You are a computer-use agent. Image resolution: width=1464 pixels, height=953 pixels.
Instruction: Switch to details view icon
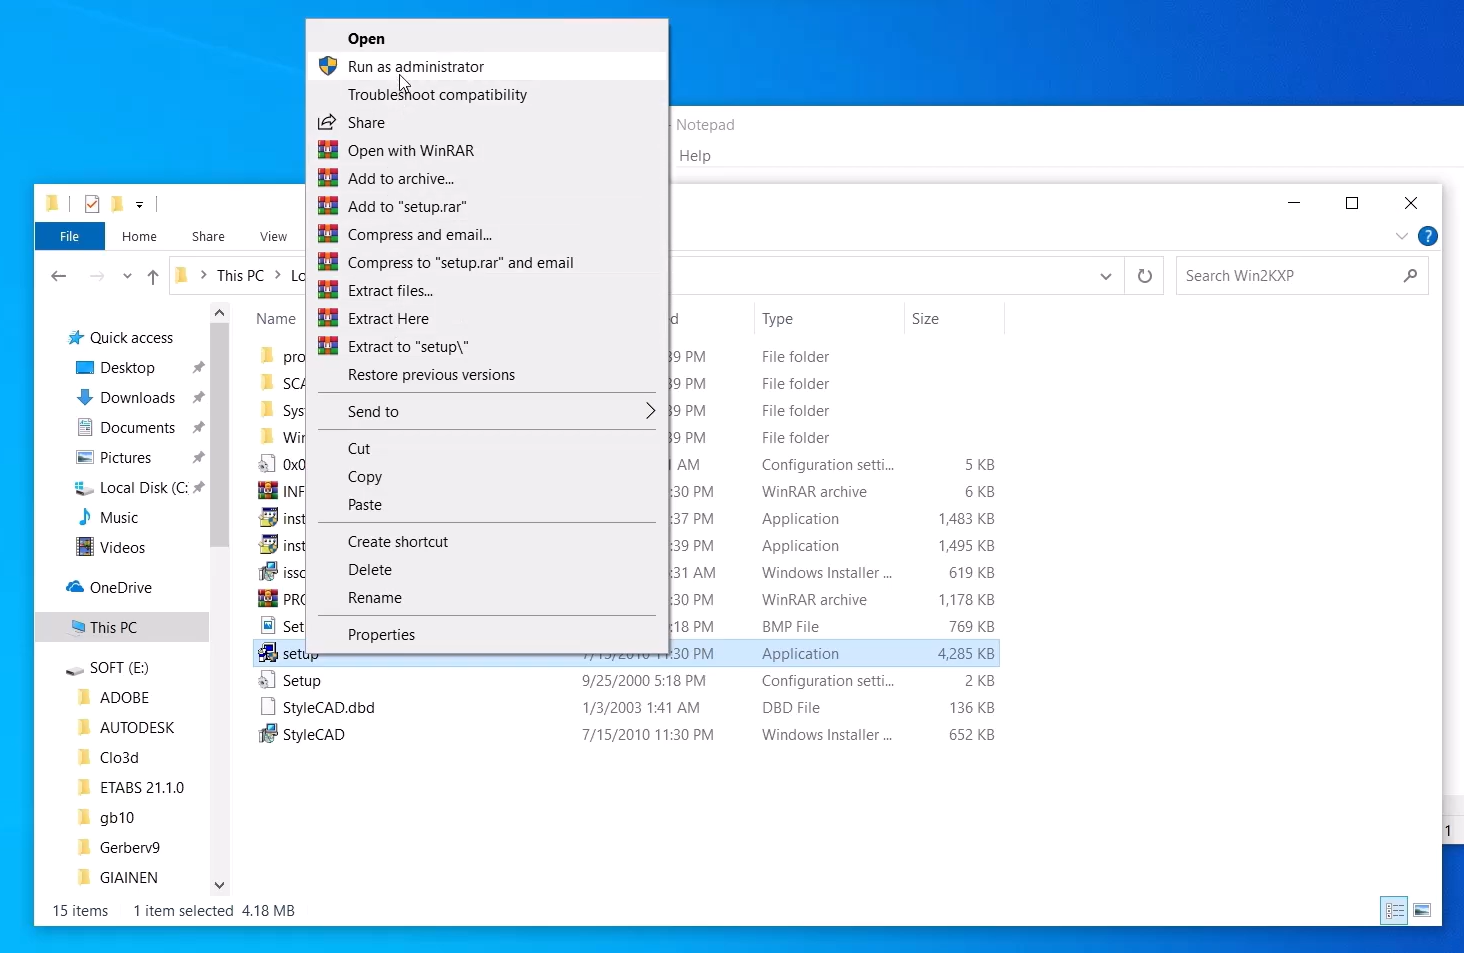[x=1394, y=910]
